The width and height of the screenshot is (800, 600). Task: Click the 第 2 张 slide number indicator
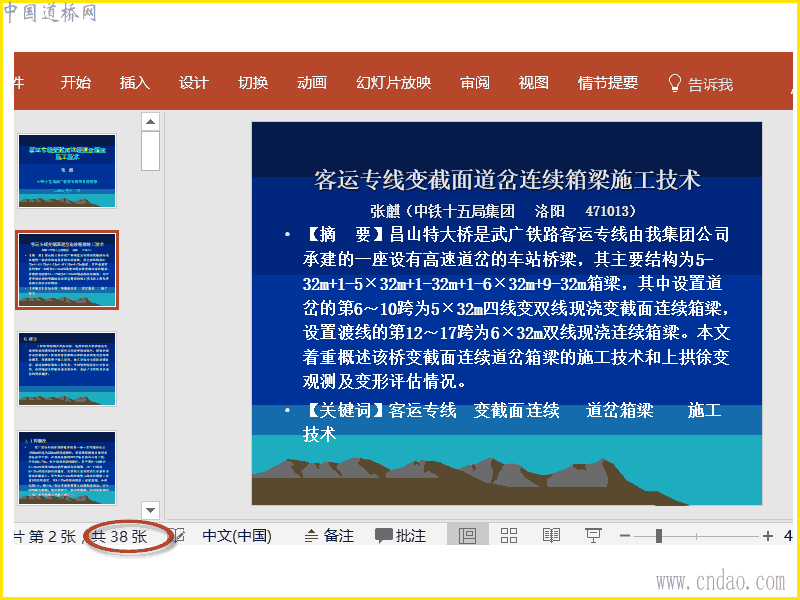click(52, 536)
